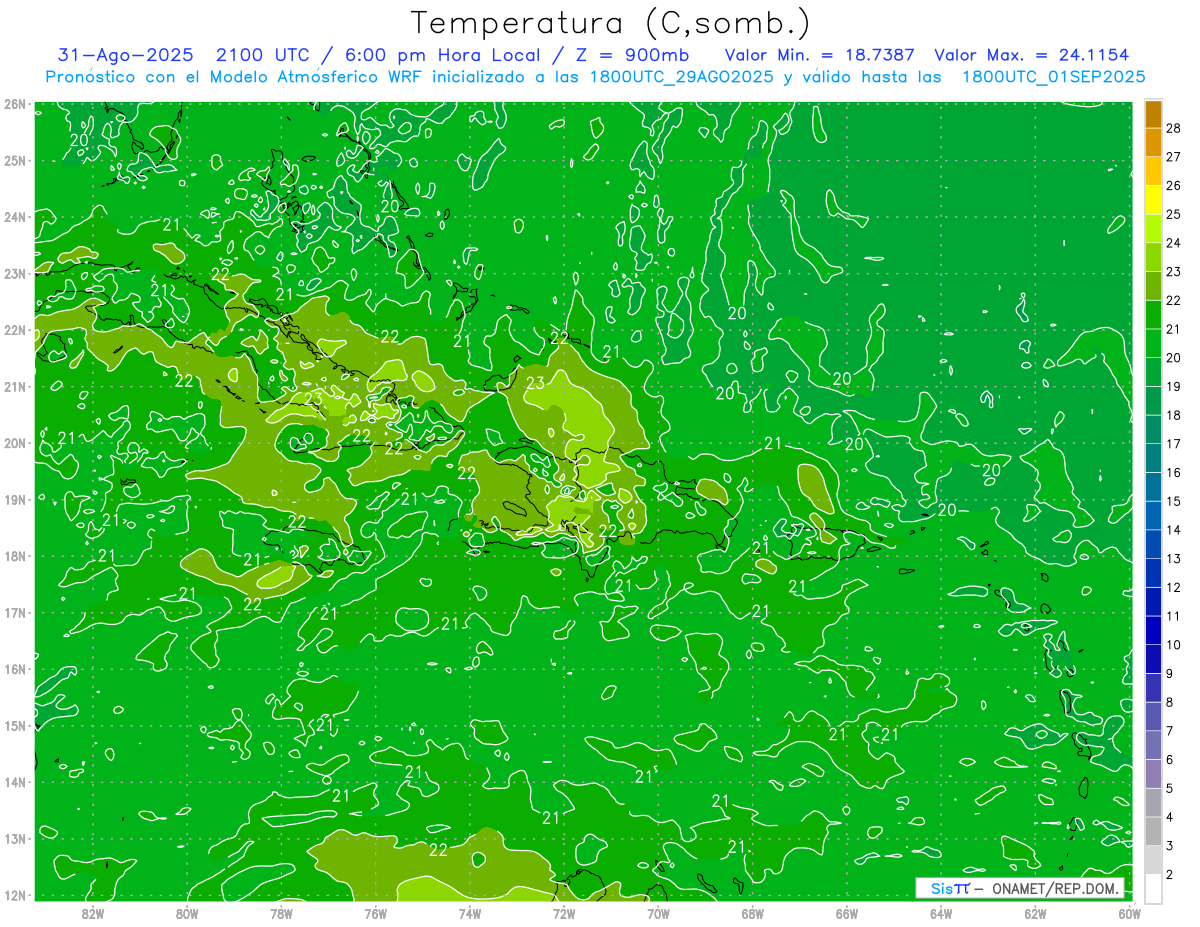The height and width of the screenshot is (927, 1200).
Task: Click the "25N" latitude axis label
Action: [x=15, y=160]
